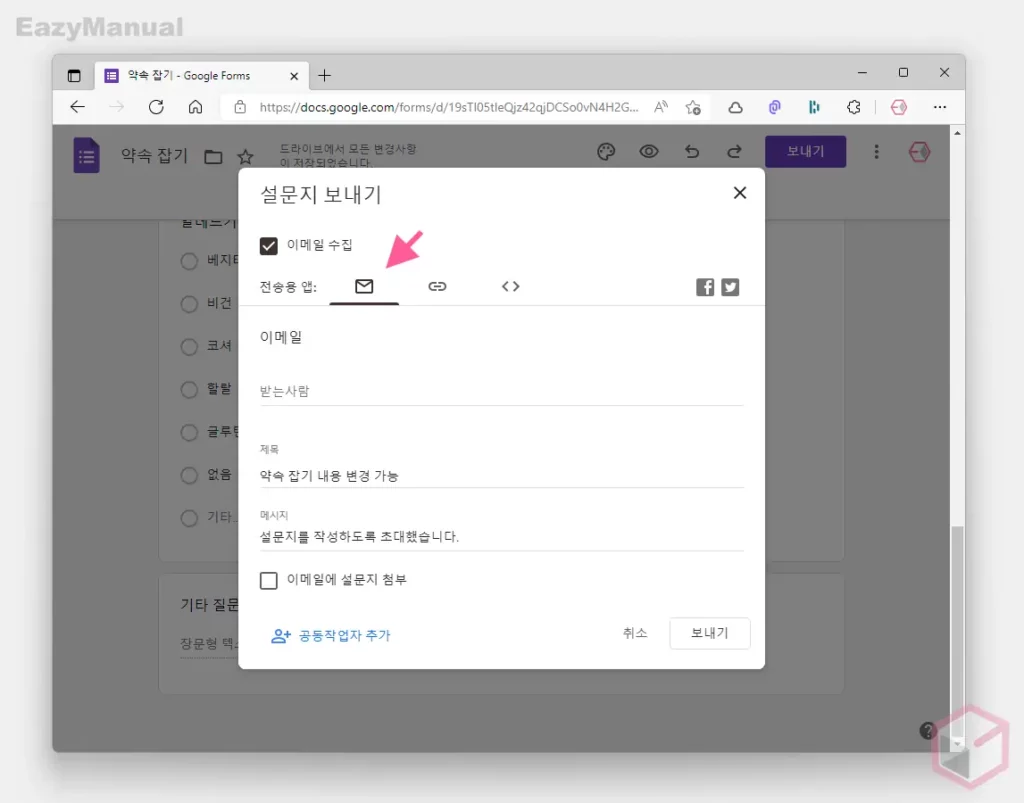
Task: Open the form's three-dot options menu
Action: tap(876, 151)
